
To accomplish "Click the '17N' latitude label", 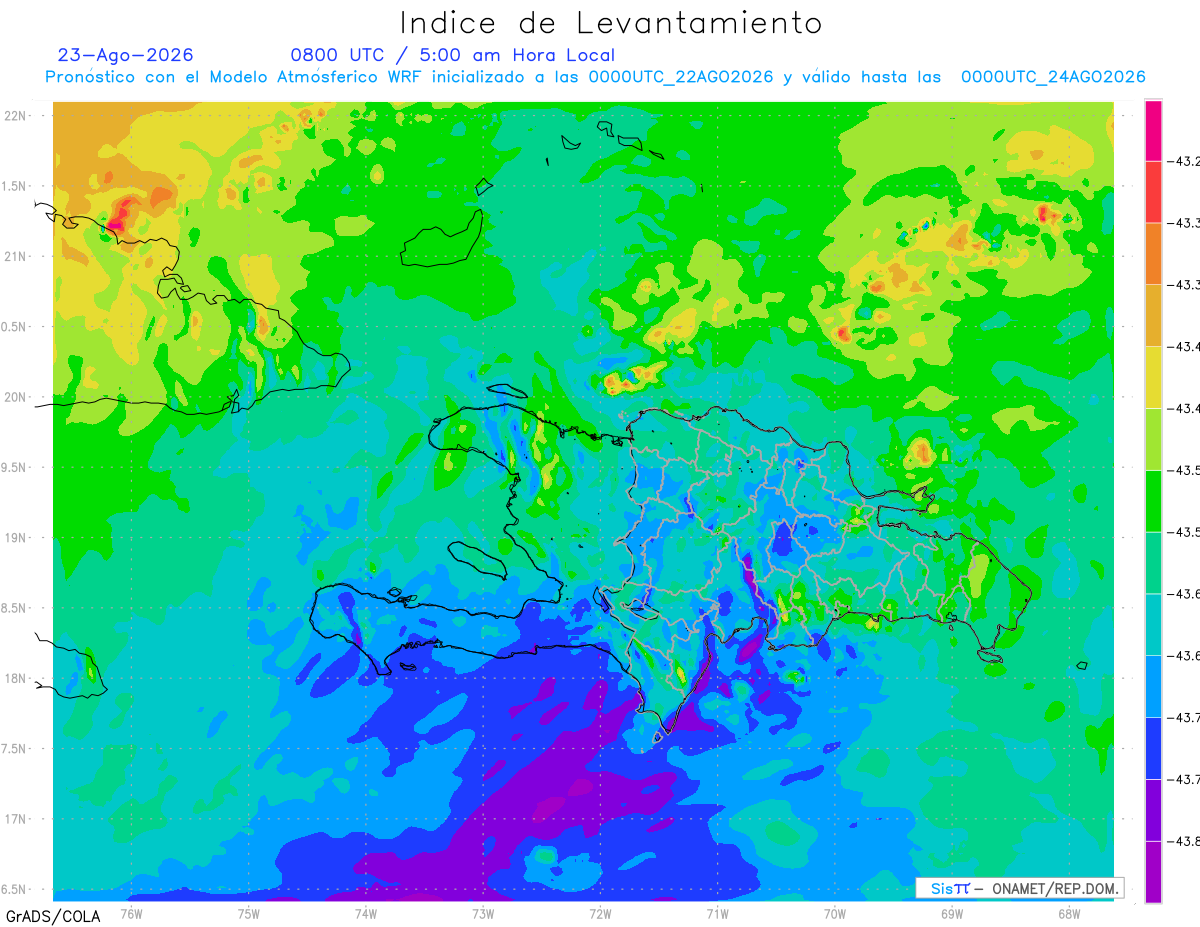I will pos(16,819).
